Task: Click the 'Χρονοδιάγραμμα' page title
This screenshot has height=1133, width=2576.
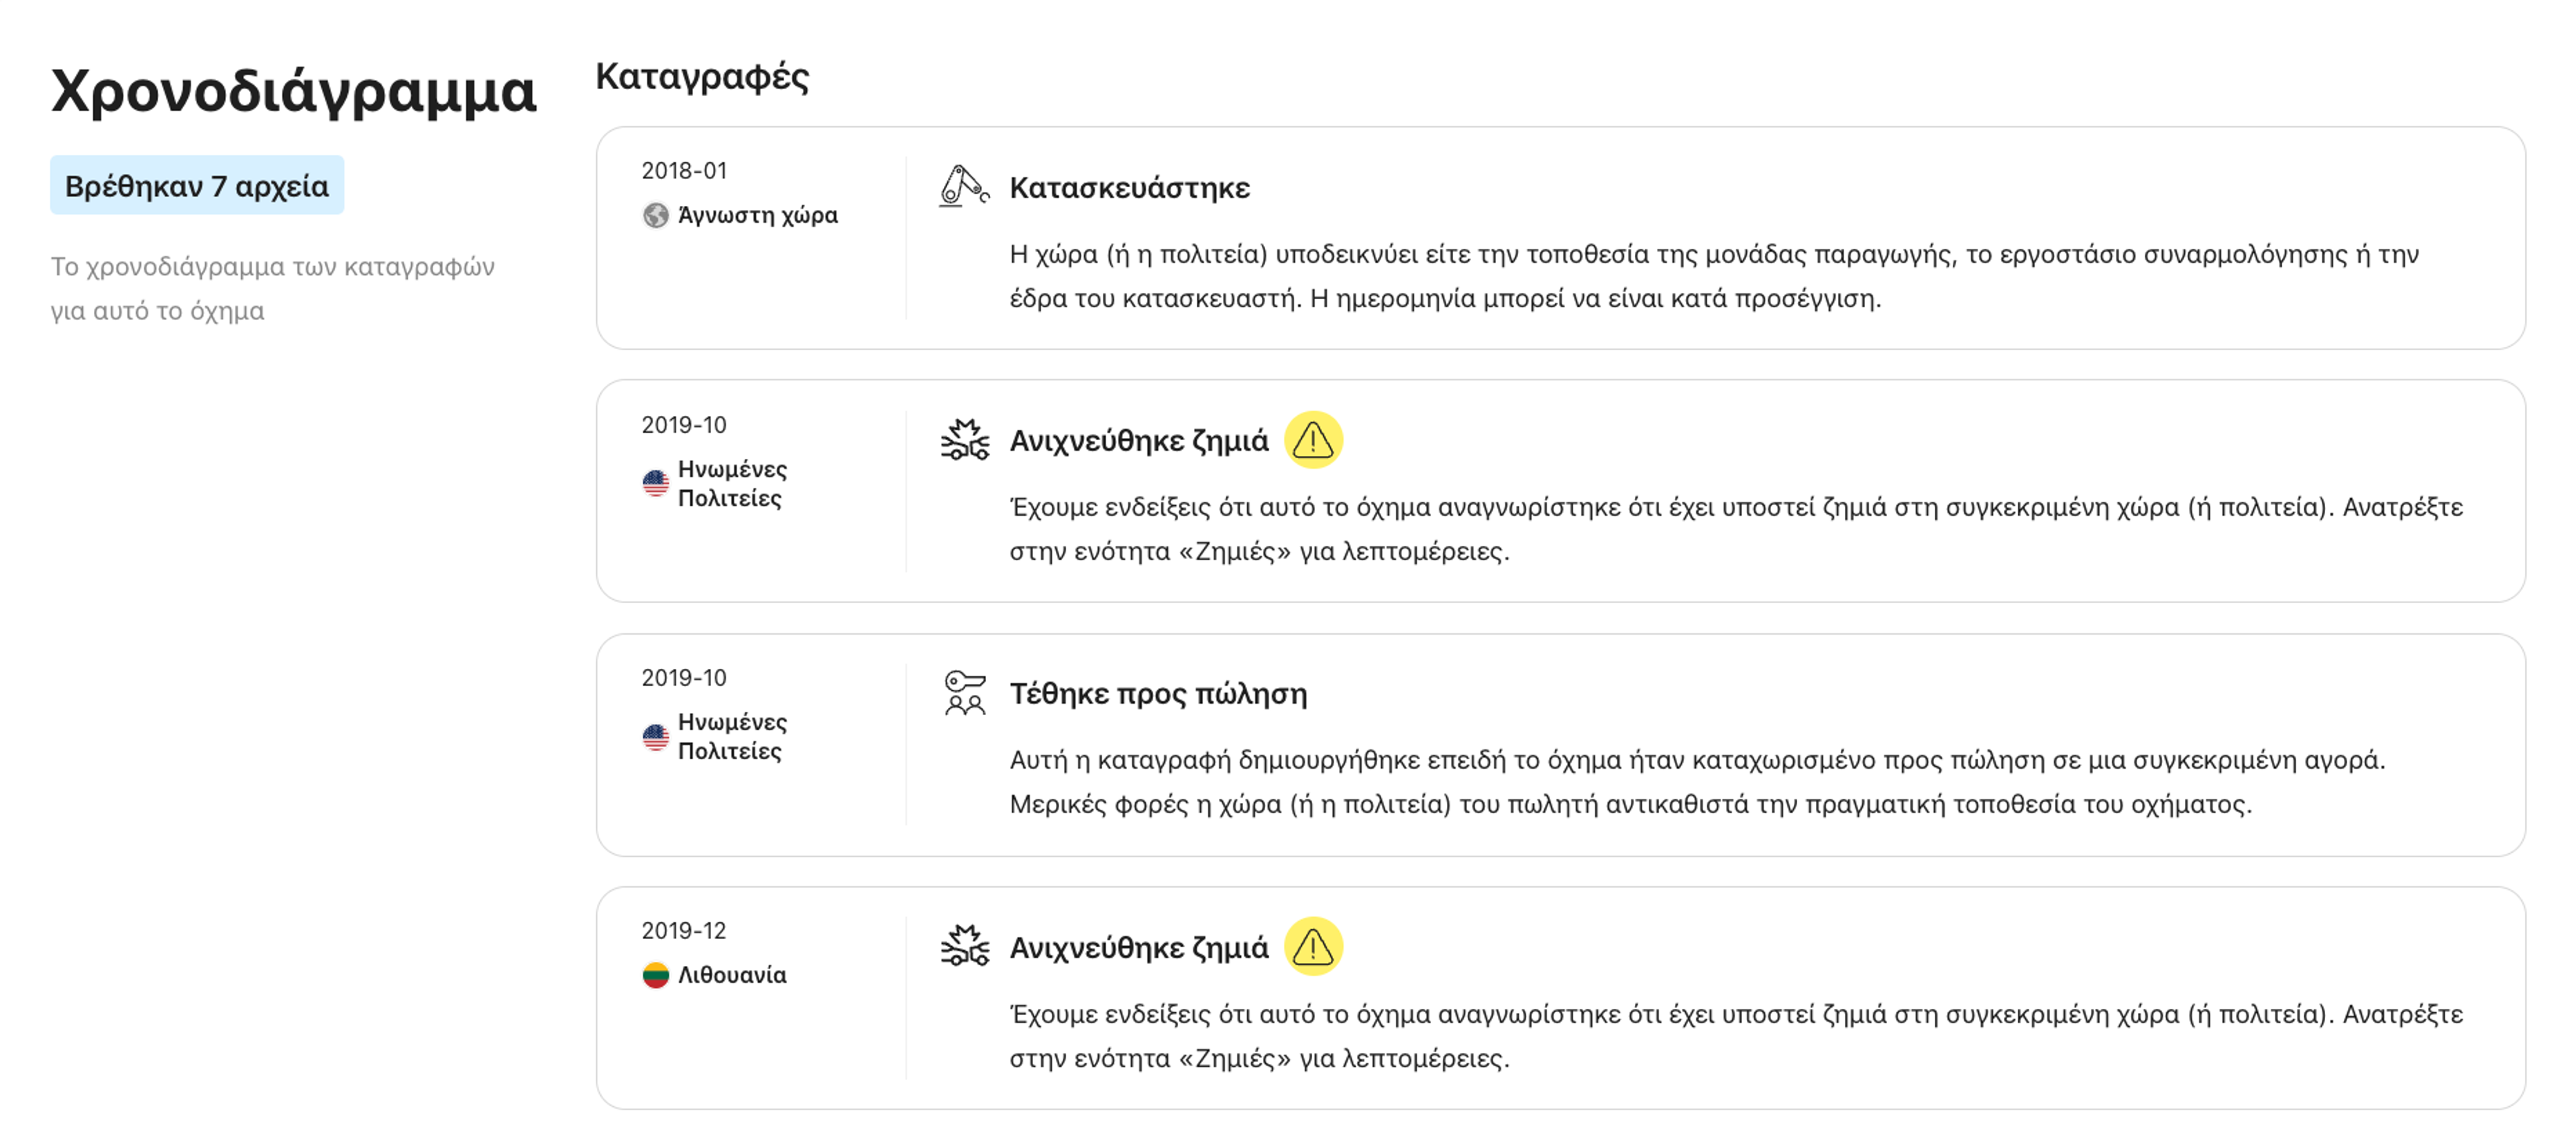Action: (x=294, y=91)
